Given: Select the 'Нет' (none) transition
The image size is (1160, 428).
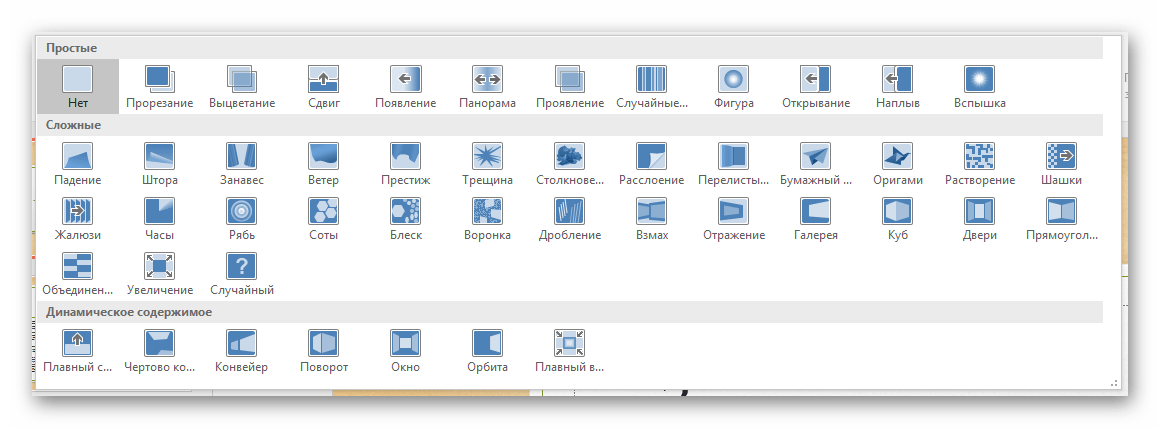Looking at the screenshot, I should click(78, 86).
